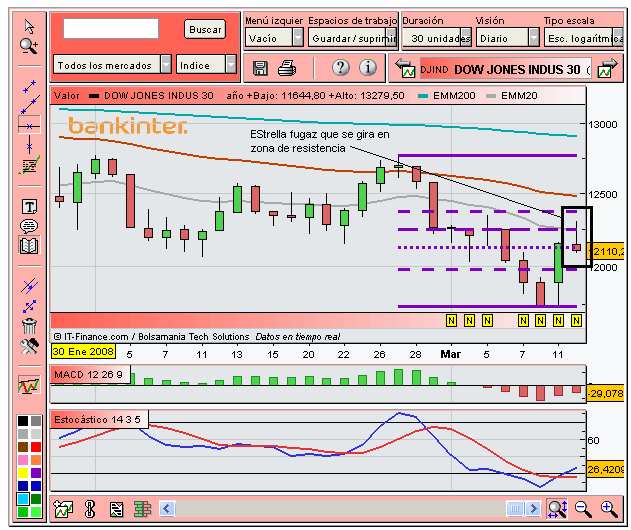Click the add chart icon in the bottom bar
This screenshot has width=631, height=530.
tap(63, 509)
